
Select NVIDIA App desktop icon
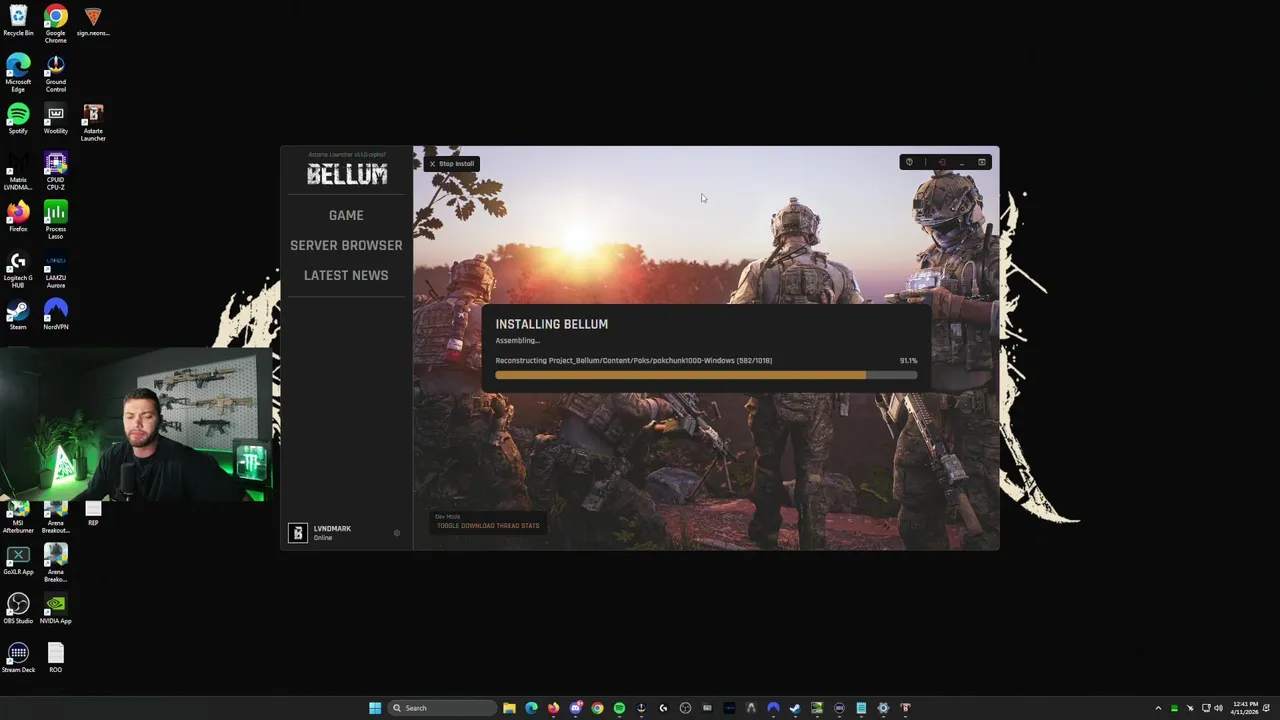click(56, 609)
